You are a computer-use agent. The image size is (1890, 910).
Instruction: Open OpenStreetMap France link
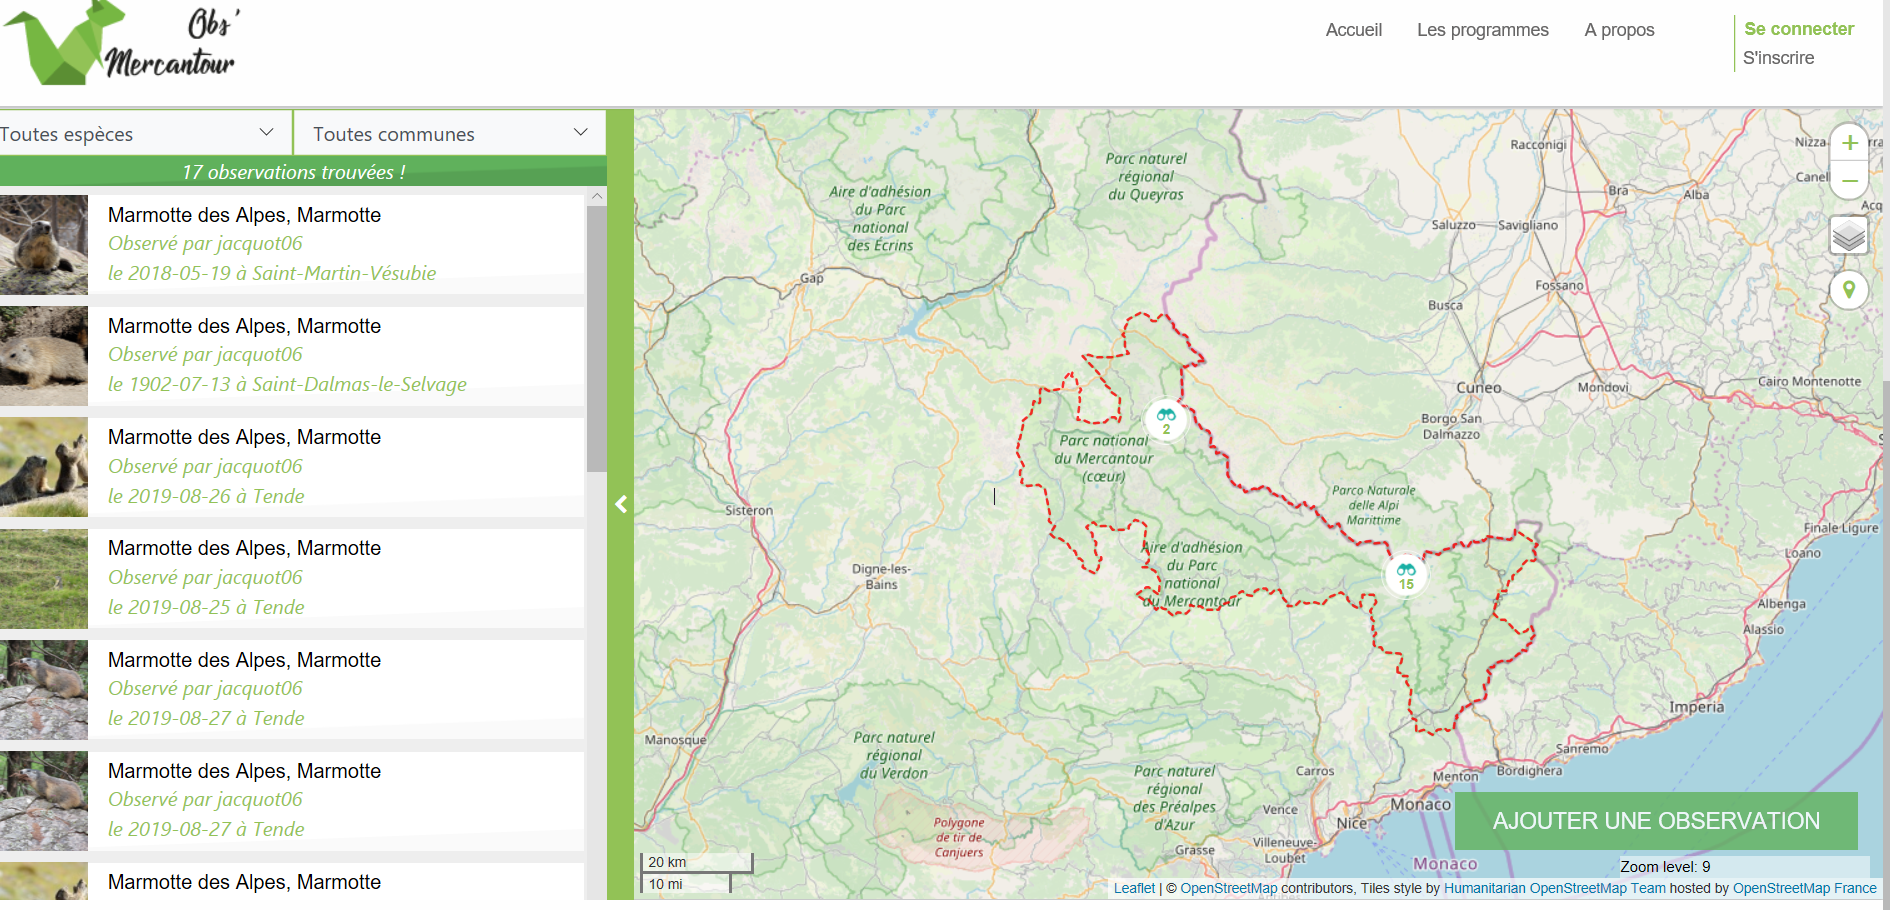tap(1804, 888)
